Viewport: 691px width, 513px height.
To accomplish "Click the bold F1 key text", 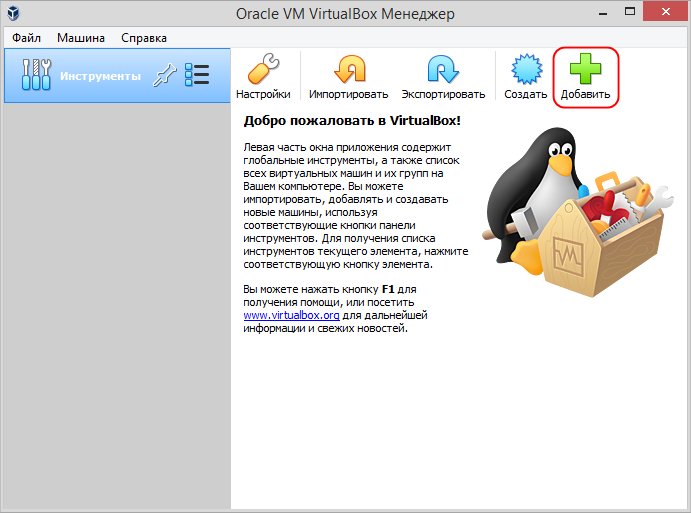I will (388, 290).
